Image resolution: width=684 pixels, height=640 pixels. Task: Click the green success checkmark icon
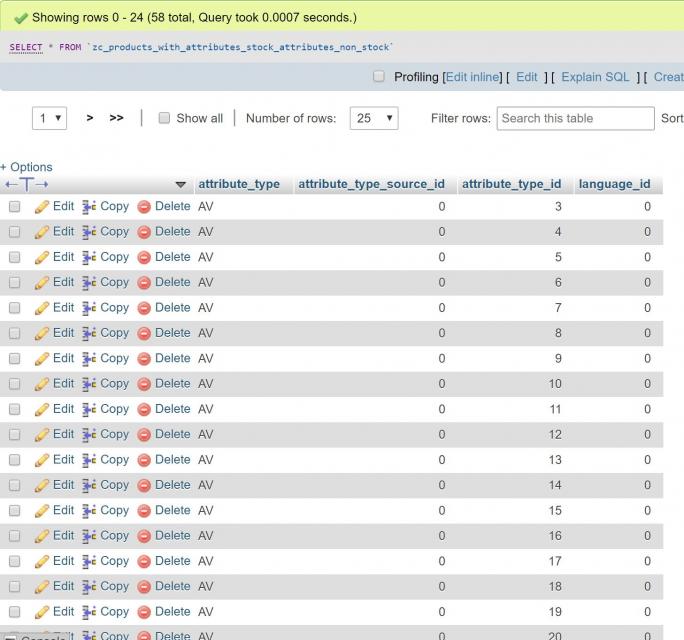coord(21,18)
